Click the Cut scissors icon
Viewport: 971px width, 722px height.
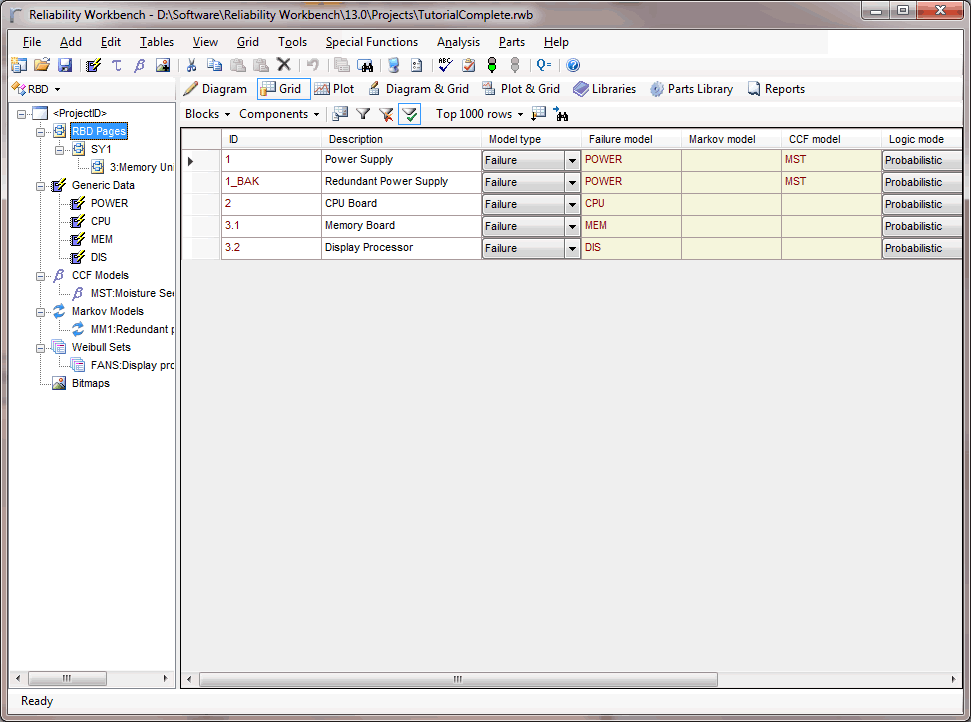pyautogui.click(x=191, y=65)
